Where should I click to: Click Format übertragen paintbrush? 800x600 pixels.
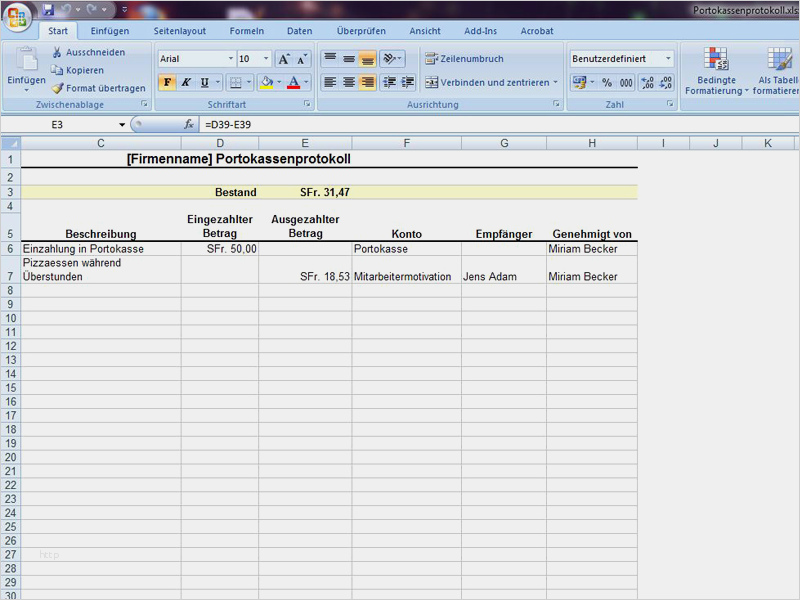58,88
